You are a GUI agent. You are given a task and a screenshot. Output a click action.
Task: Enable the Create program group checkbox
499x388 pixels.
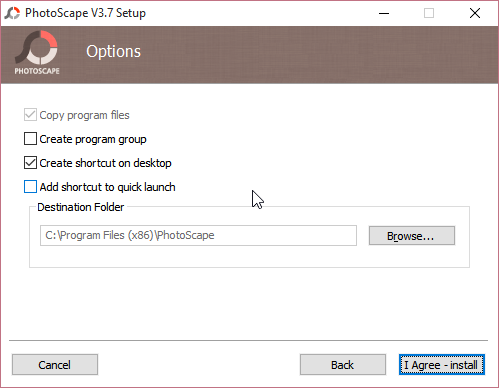tap(30, 139)
